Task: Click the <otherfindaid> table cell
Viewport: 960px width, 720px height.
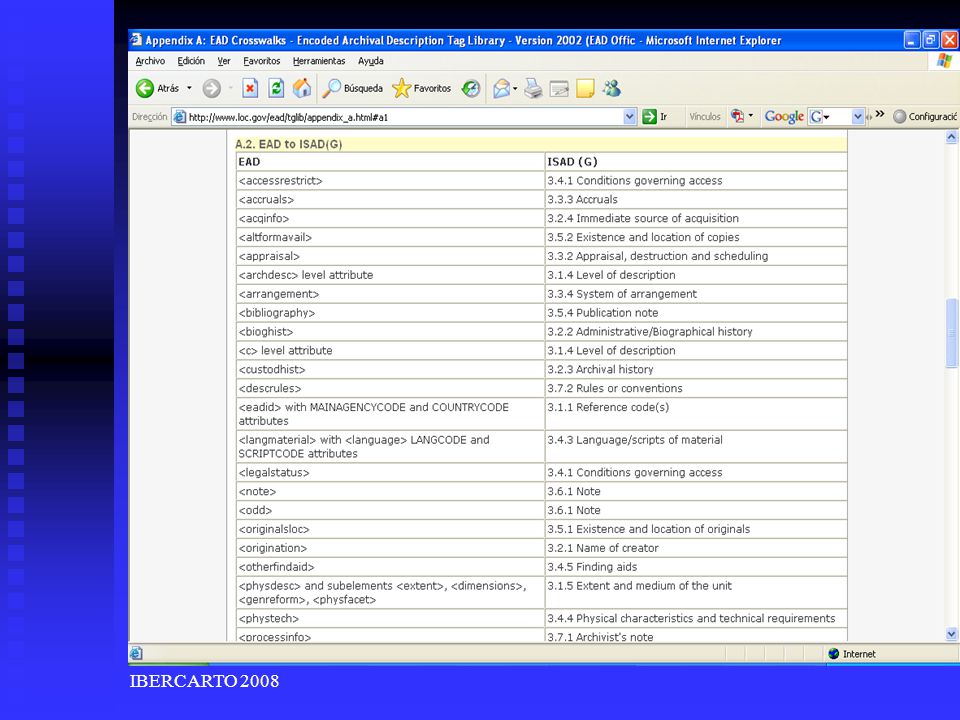Action: coord(390,566)
